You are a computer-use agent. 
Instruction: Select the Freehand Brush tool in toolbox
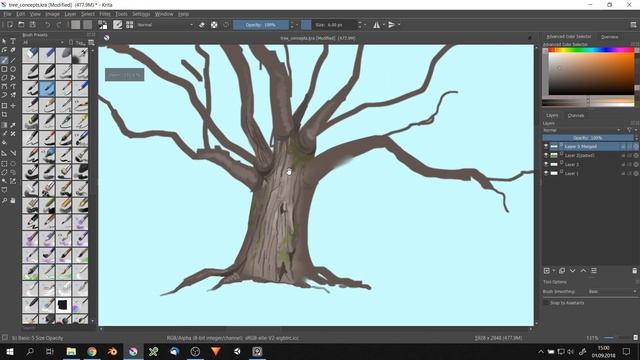click(4, 60)
